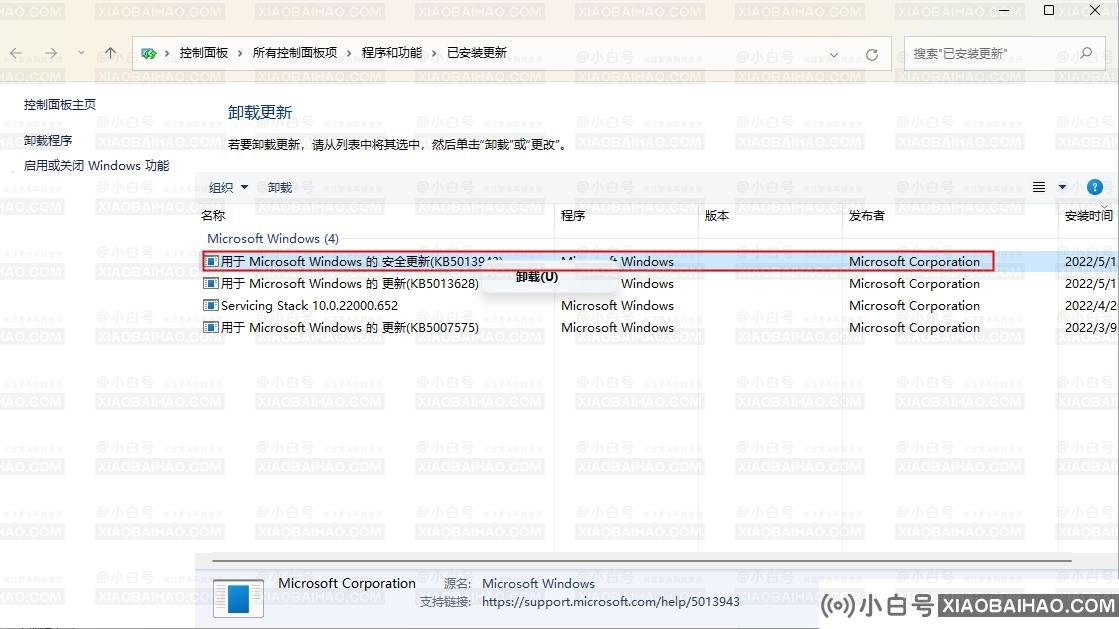The height and width of the screenshot is (629, 1119).
Task: Click the icon beside KB5013628 update
Action: click(211, 283)
